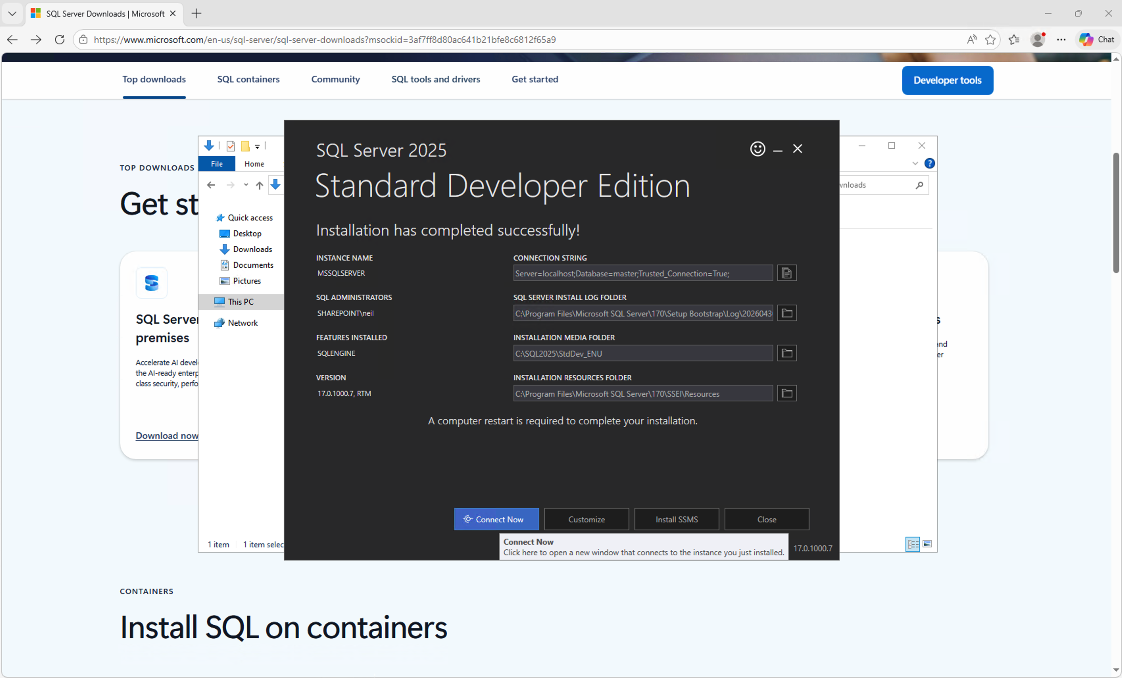The image size is (1122, 678).
Task: Switch File Explorer to large icons view
Action: click(927, 544)
